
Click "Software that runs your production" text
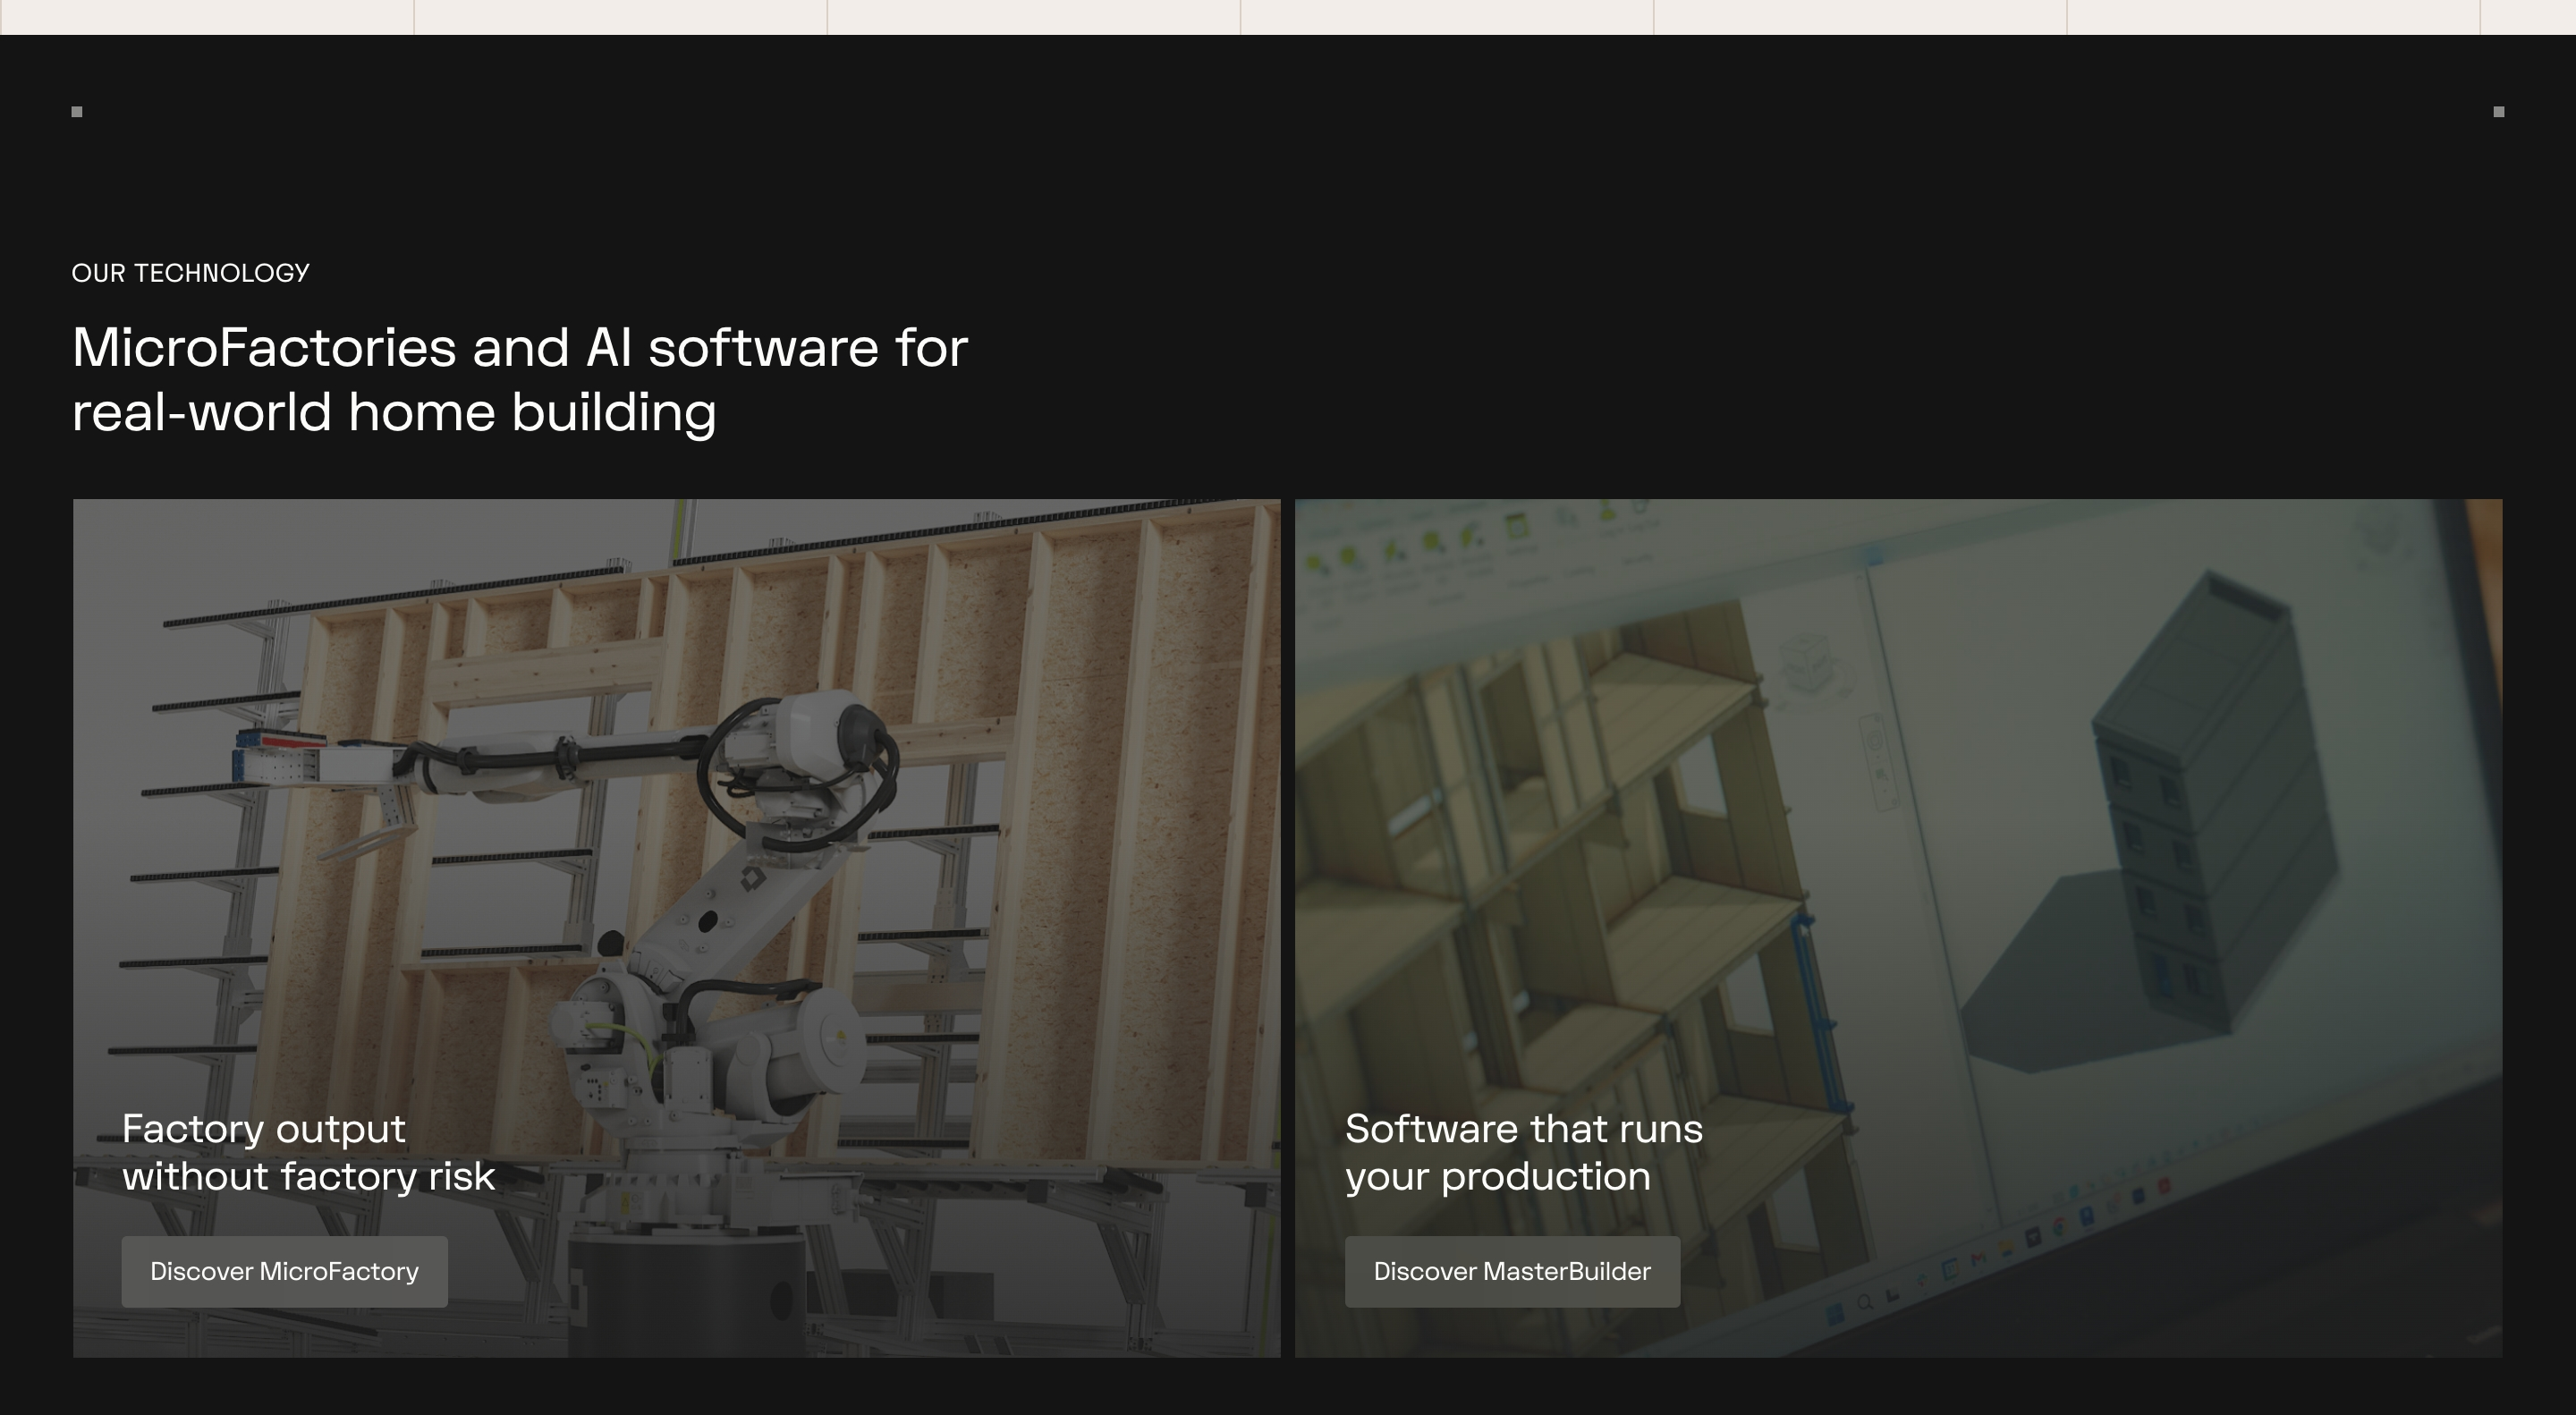(1524, 1153)
